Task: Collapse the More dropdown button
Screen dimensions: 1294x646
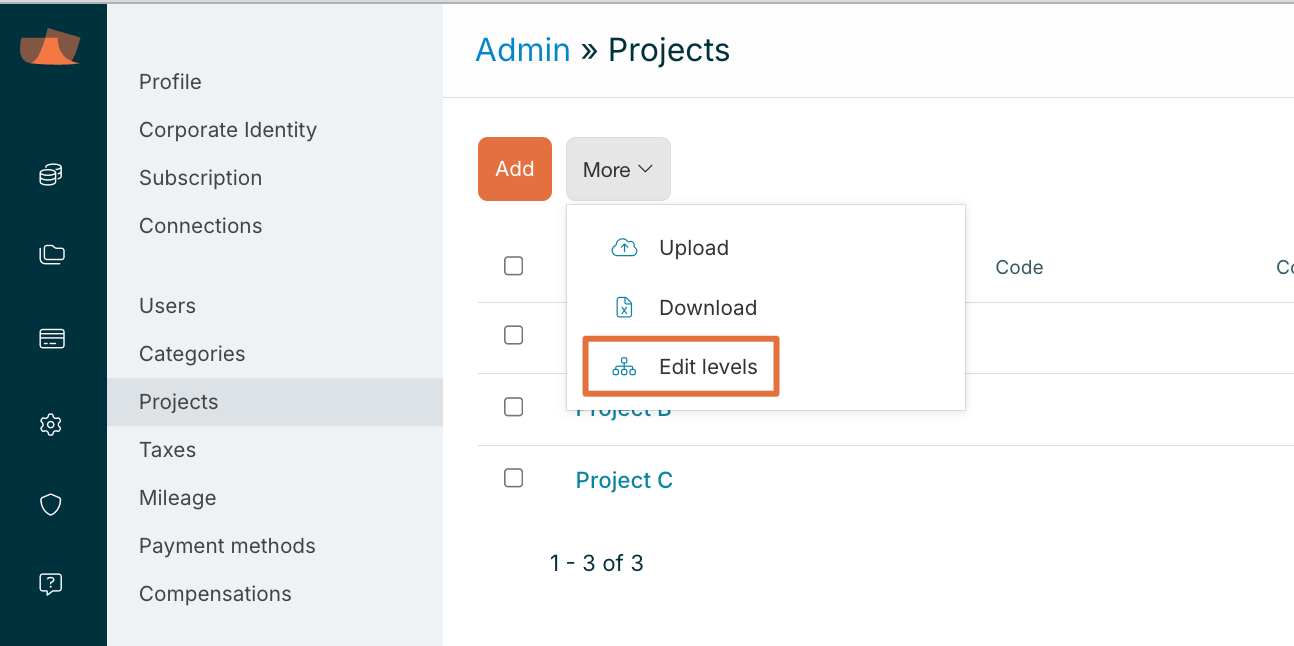Action: (x=618, y=170)
